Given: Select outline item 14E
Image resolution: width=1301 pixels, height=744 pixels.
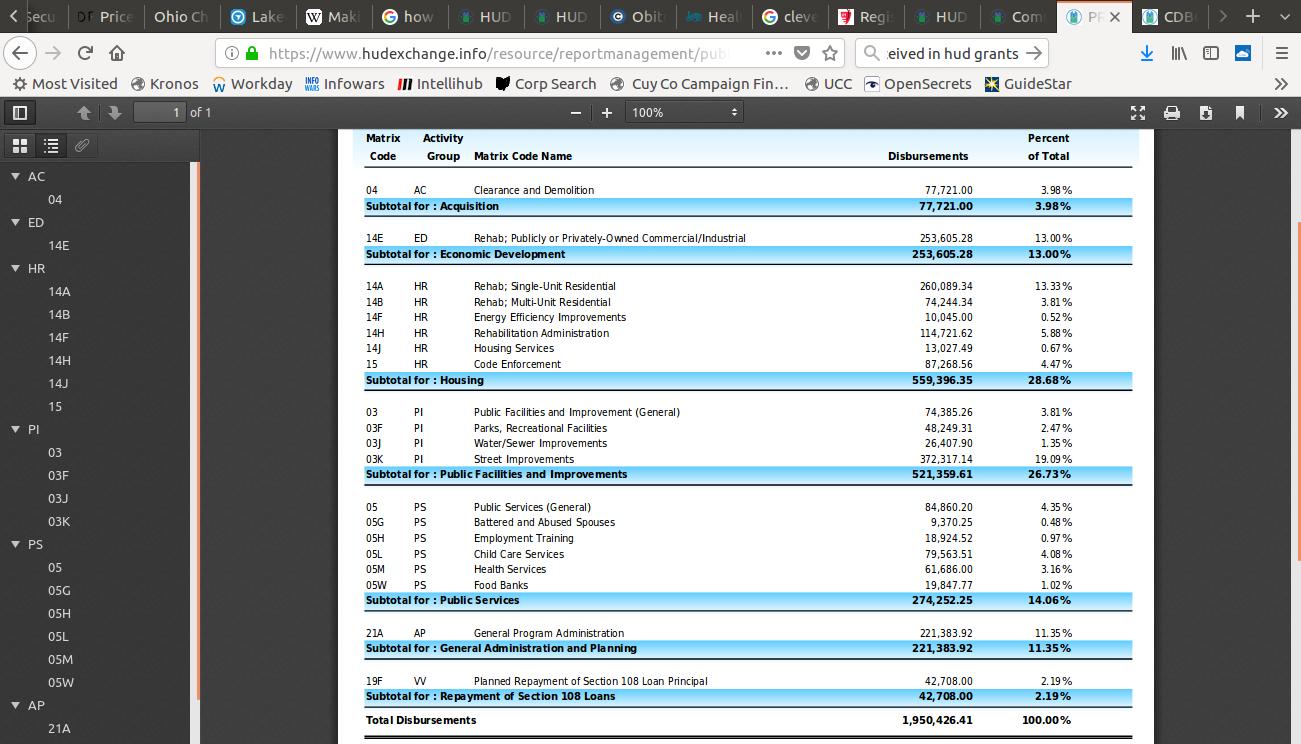Looking at the screenshot, I should [59, 246].
